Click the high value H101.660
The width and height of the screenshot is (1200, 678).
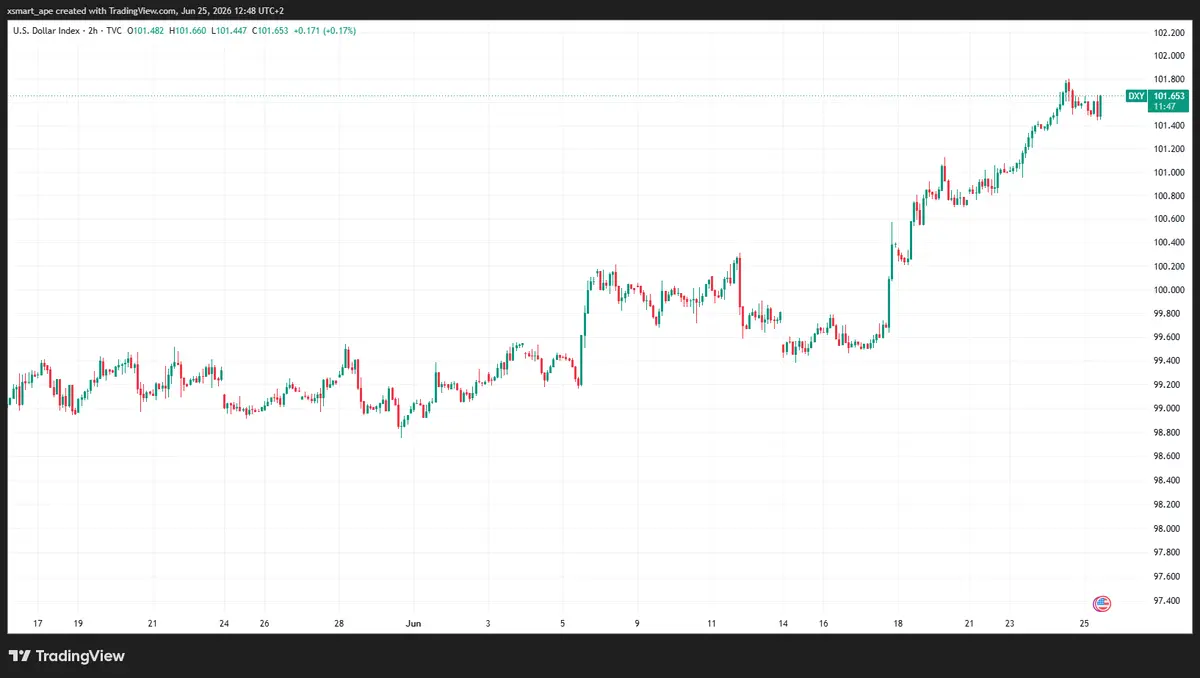pos(187,31)
